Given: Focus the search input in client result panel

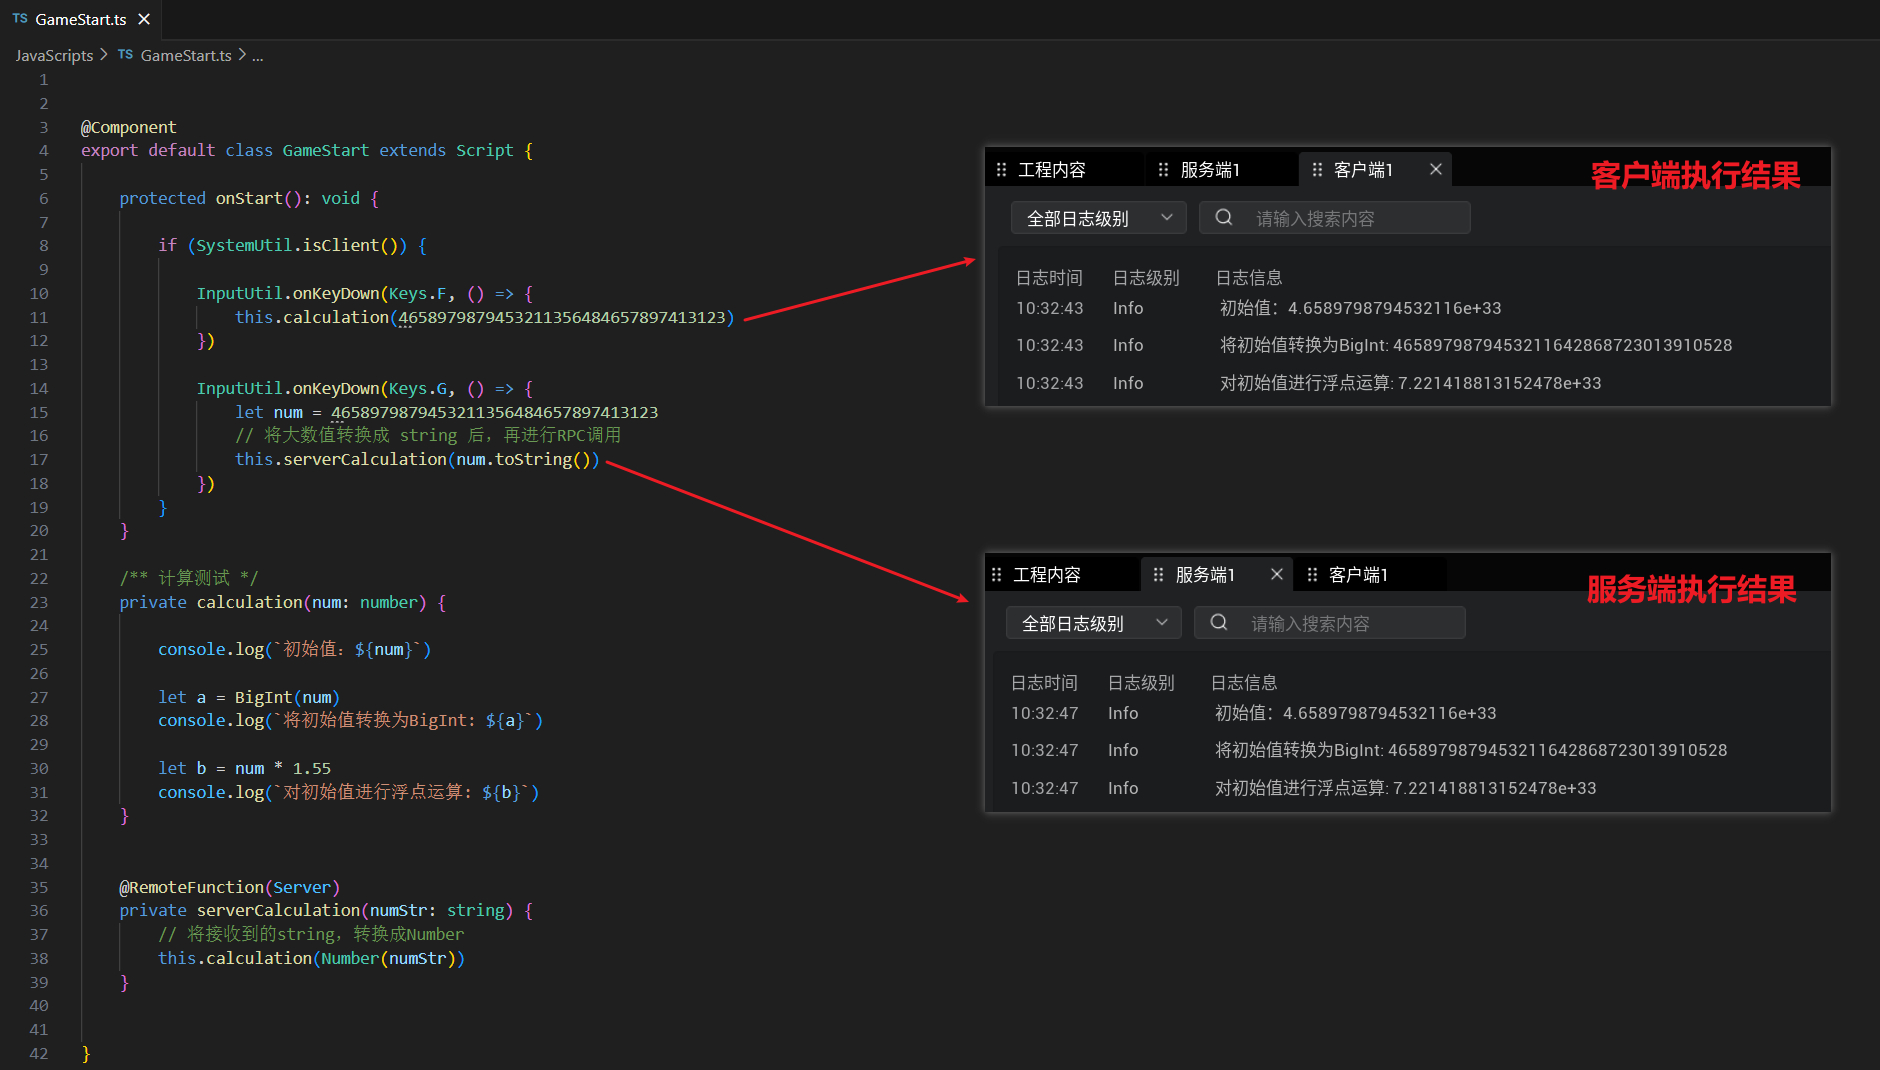Looking at the screenshot, I should pos(1335,218).
